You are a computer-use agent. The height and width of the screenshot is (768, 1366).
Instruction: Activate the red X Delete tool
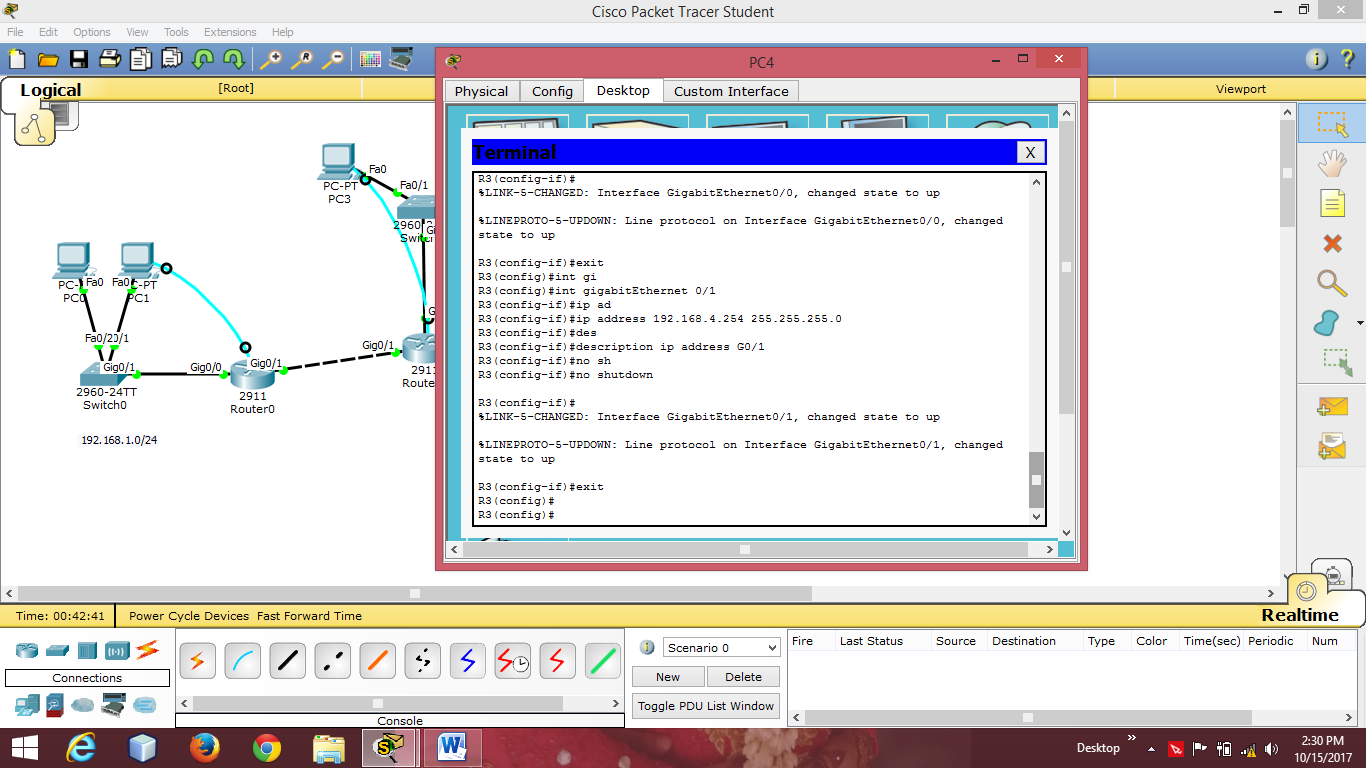pos(1332,243)
